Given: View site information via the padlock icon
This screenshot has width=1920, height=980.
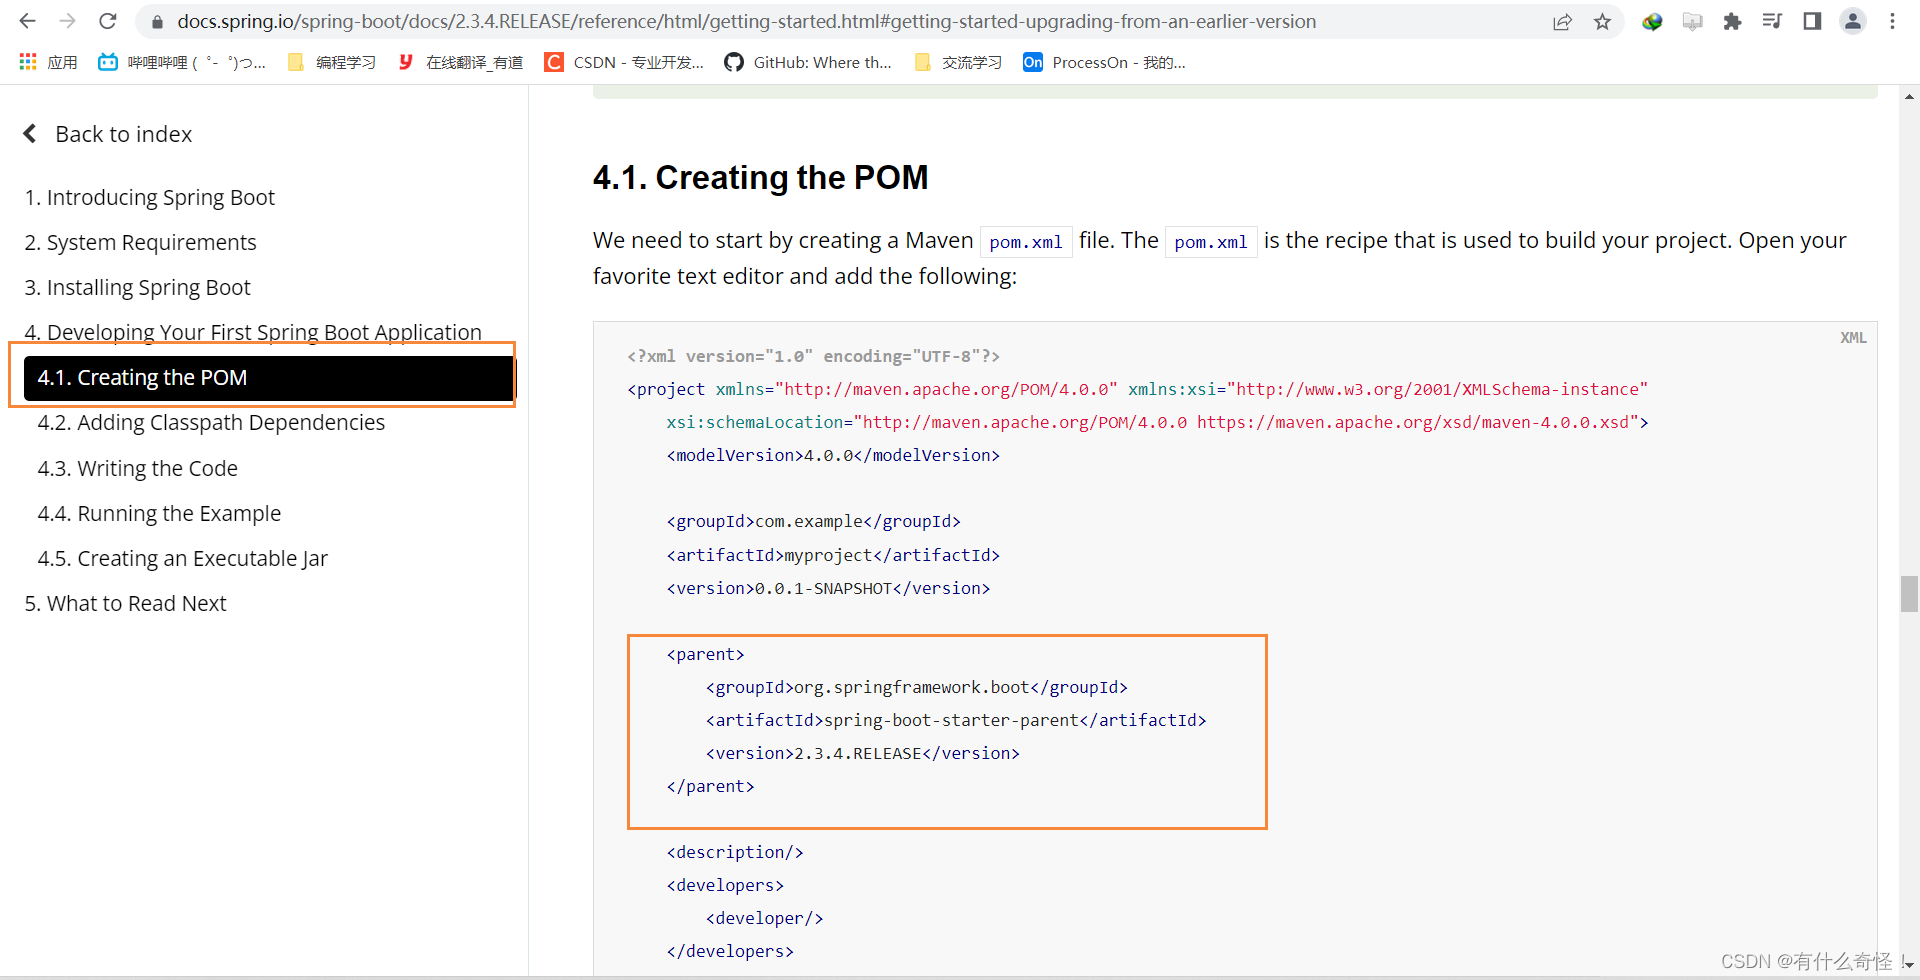Looking at the screenshot, I should [x=157, y=22].
